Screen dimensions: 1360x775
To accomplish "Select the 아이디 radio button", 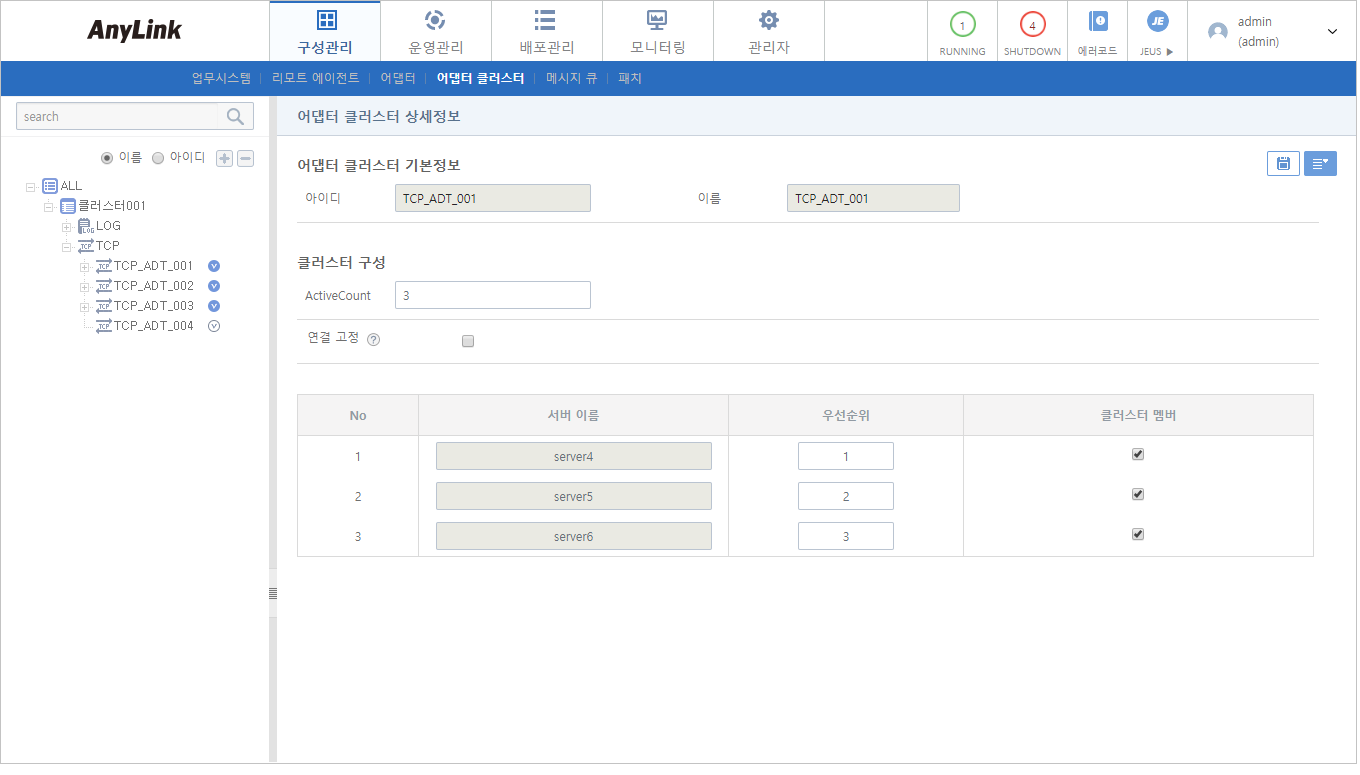I will pos(157,157).
